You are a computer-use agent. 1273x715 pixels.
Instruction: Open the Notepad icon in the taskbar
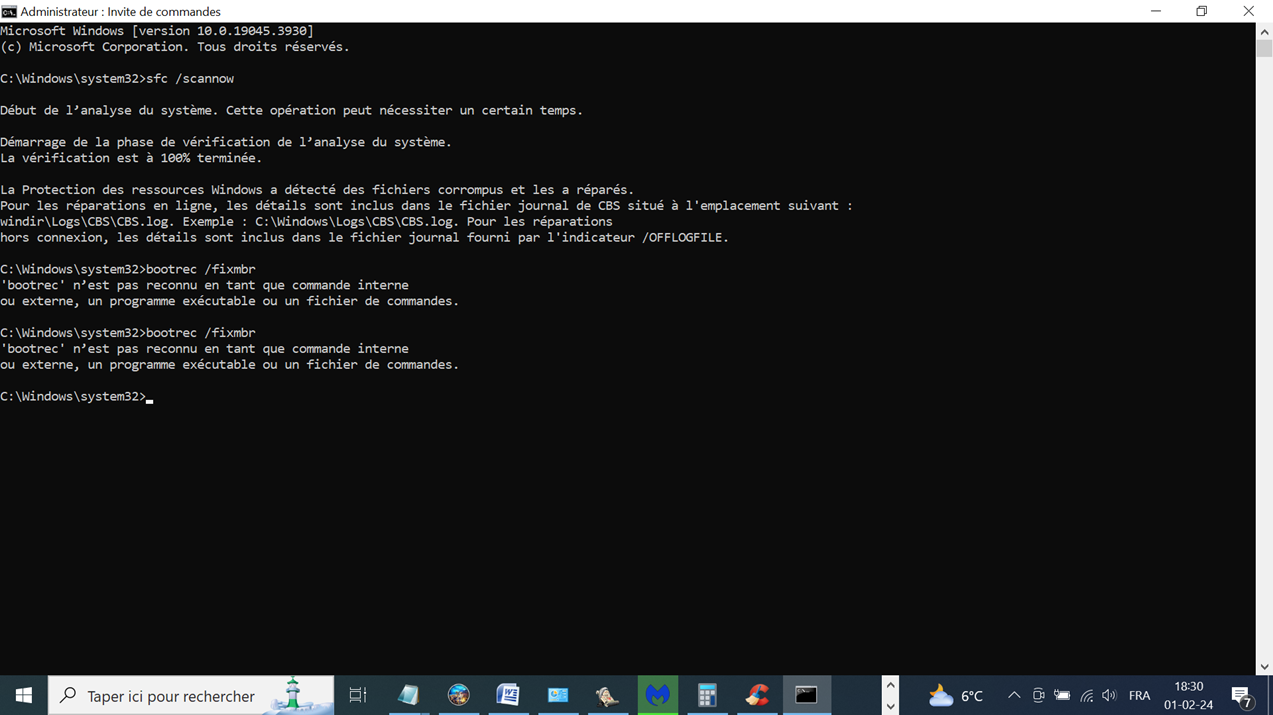click(408, 695)
